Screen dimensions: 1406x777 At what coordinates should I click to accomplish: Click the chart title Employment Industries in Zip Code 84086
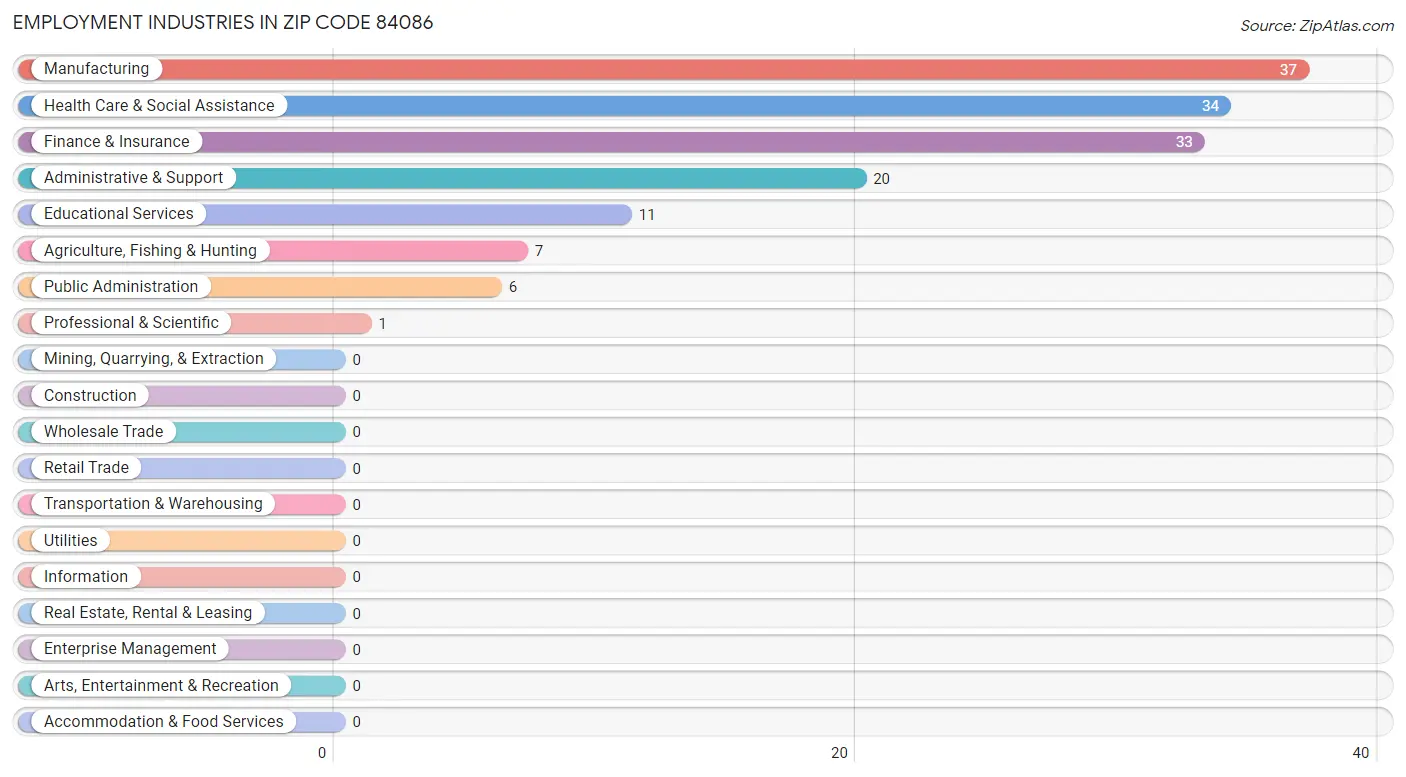[x=223, y=22]
